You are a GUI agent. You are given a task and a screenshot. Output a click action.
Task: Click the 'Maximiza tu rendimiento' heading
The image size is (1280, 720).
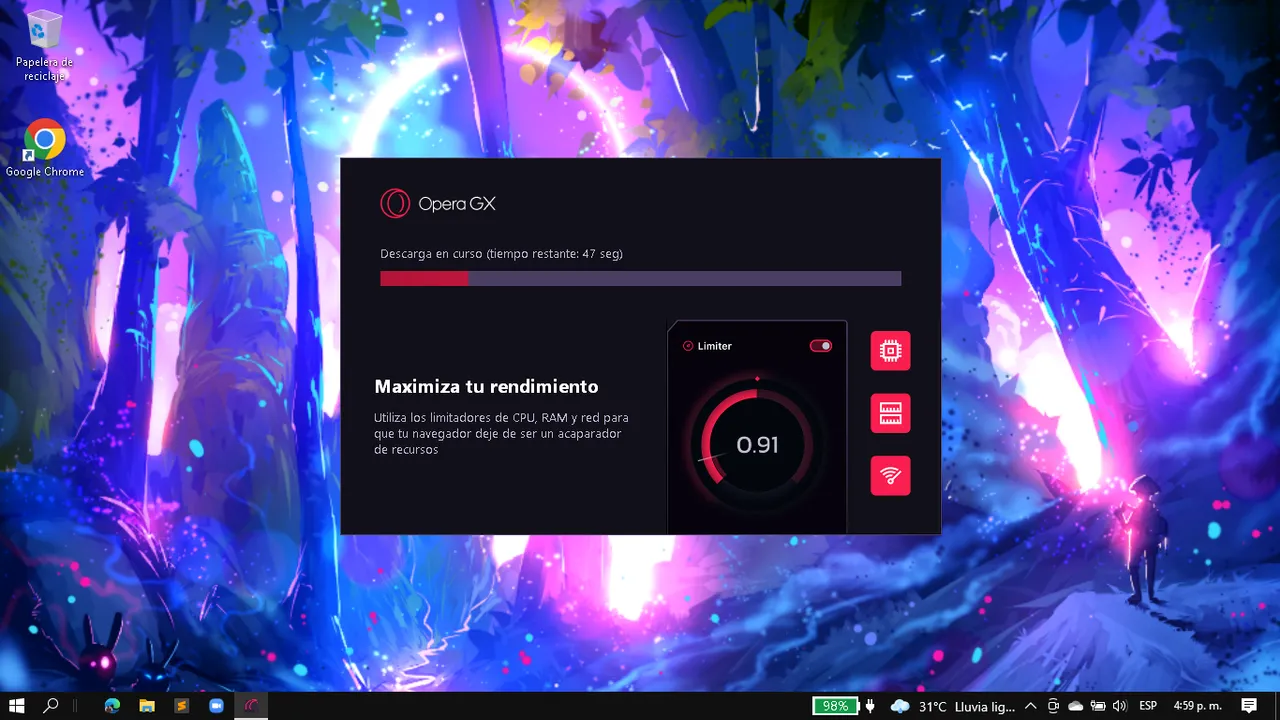coord(486,387)
